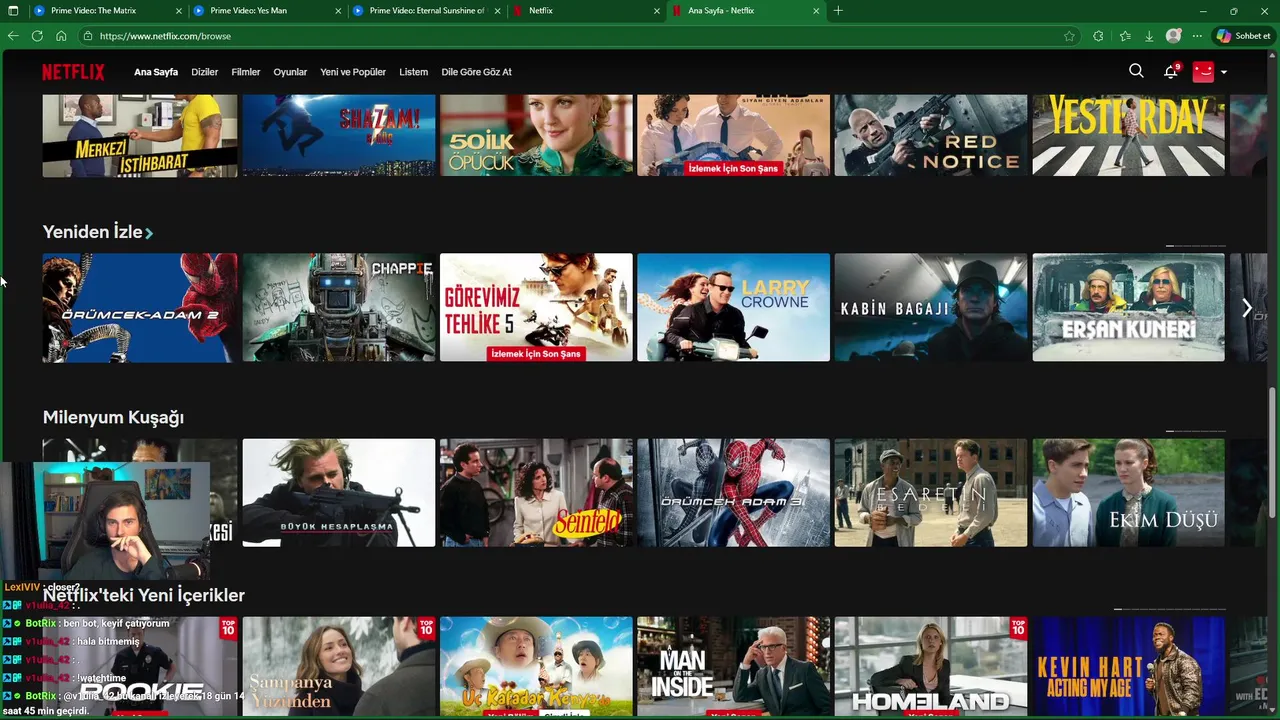Open the Erşan Kuneri thumbnail
1280x720 pixels.
coord(1128,307)
